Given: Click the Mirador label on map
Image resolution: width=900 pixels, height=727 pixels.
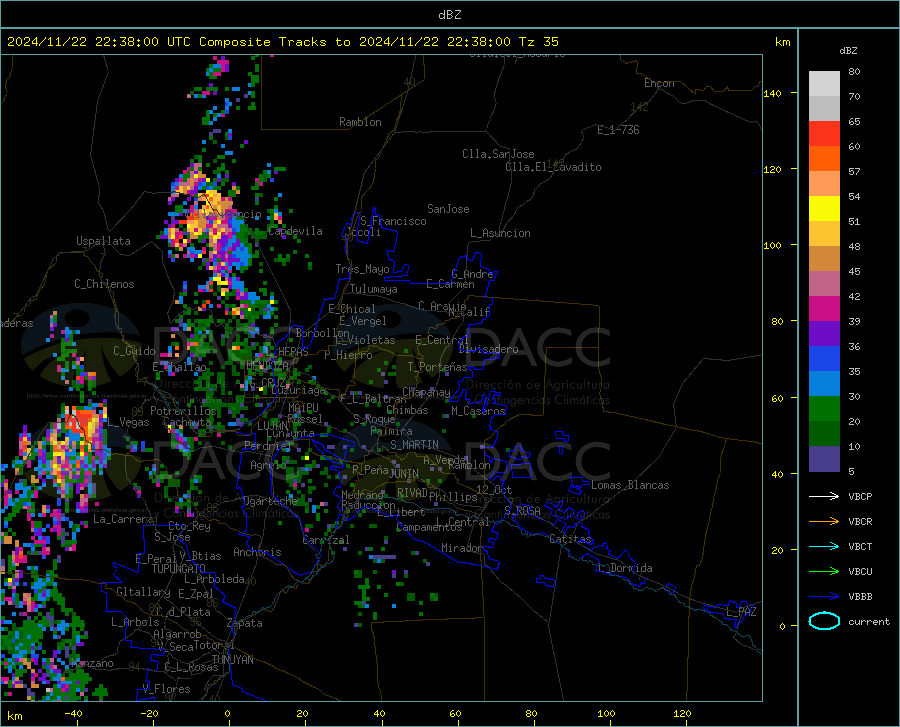Looking at the screenshot, I should [x=462, y=548].
